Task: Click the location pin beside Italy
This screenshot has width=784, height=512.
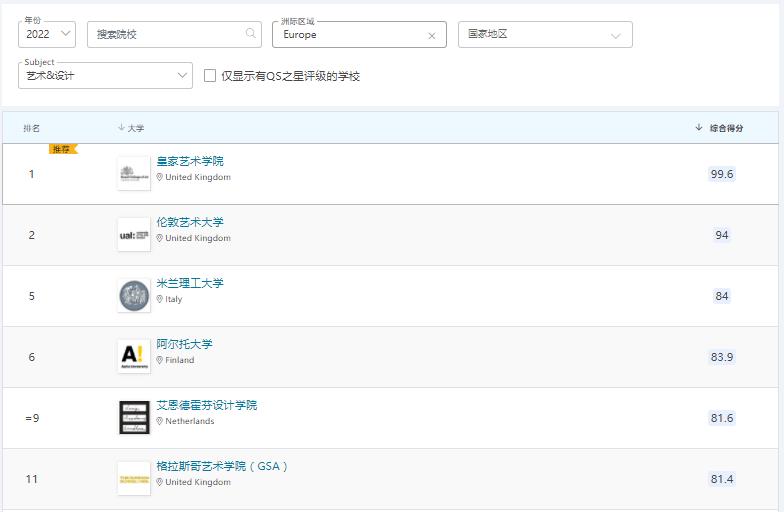Action: (160, 299)
